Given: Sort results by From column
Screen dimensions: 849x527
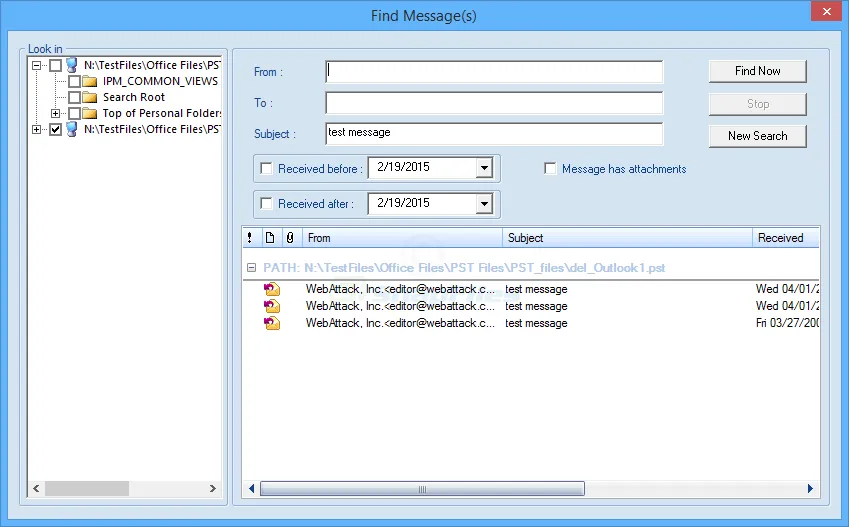Looking at the screenshot, I should pos(402,238).
